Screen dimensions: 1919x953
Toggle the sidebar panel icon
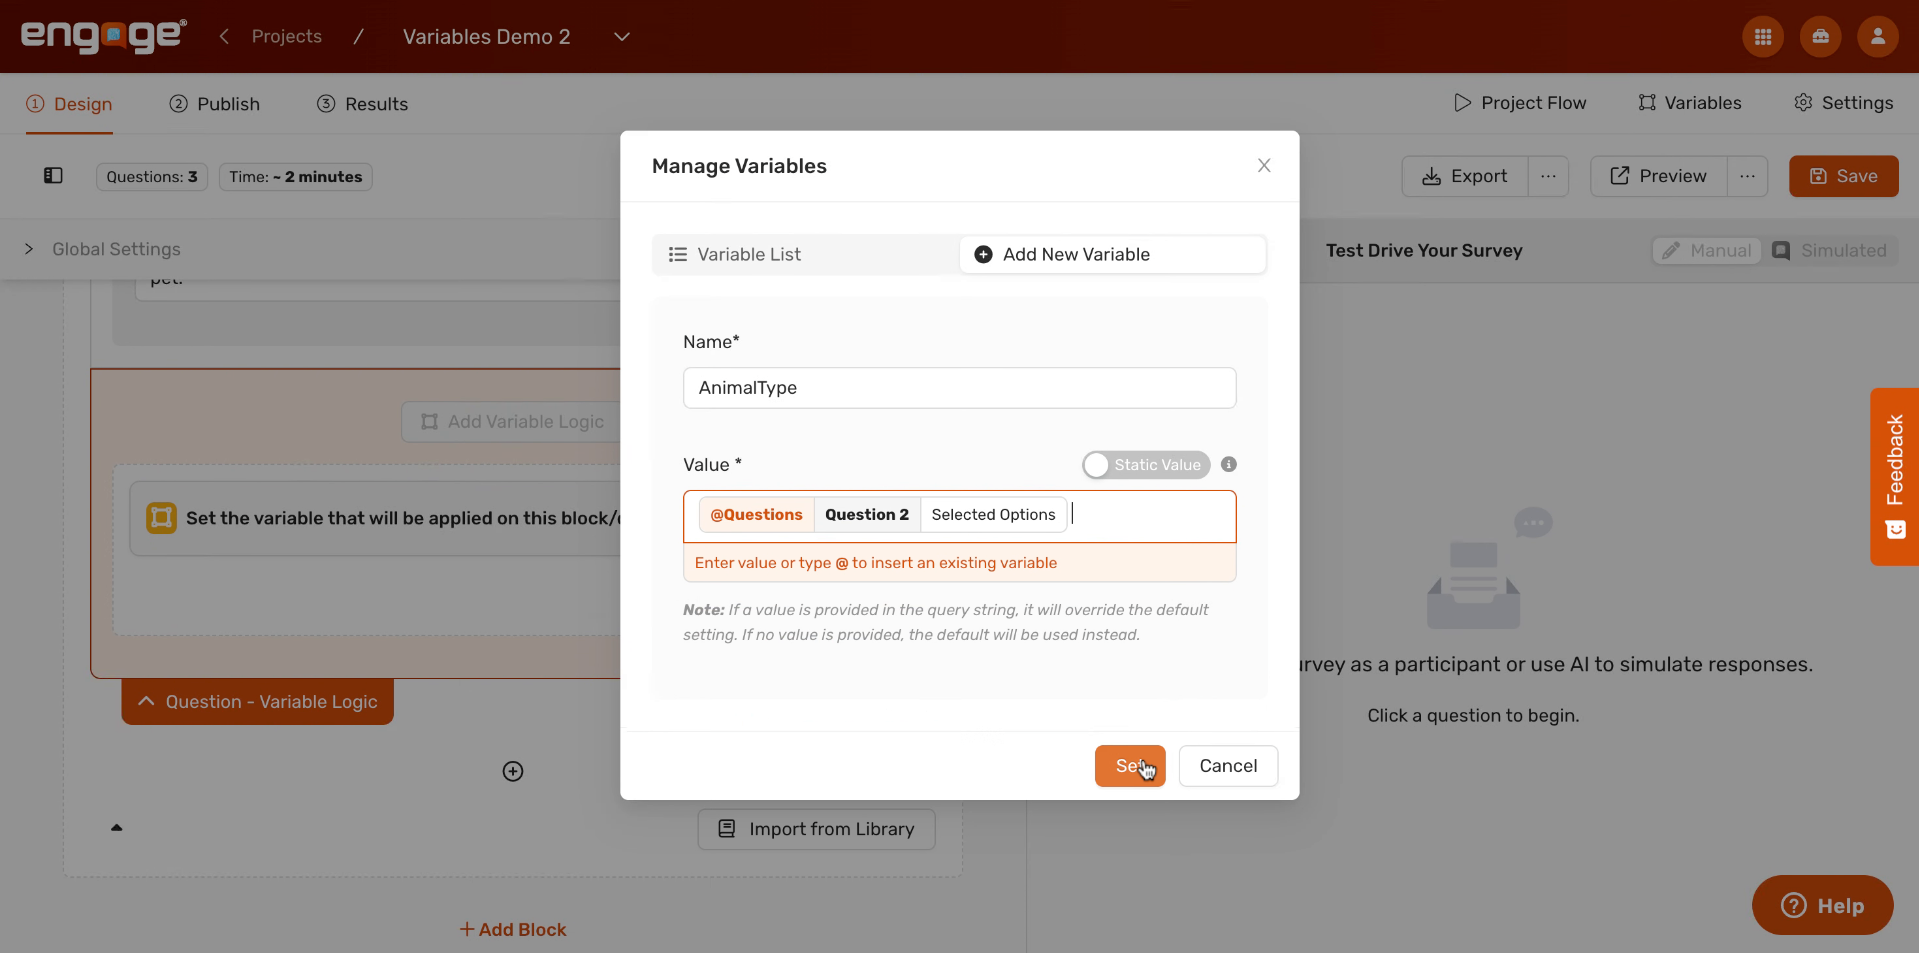point(53,176)
